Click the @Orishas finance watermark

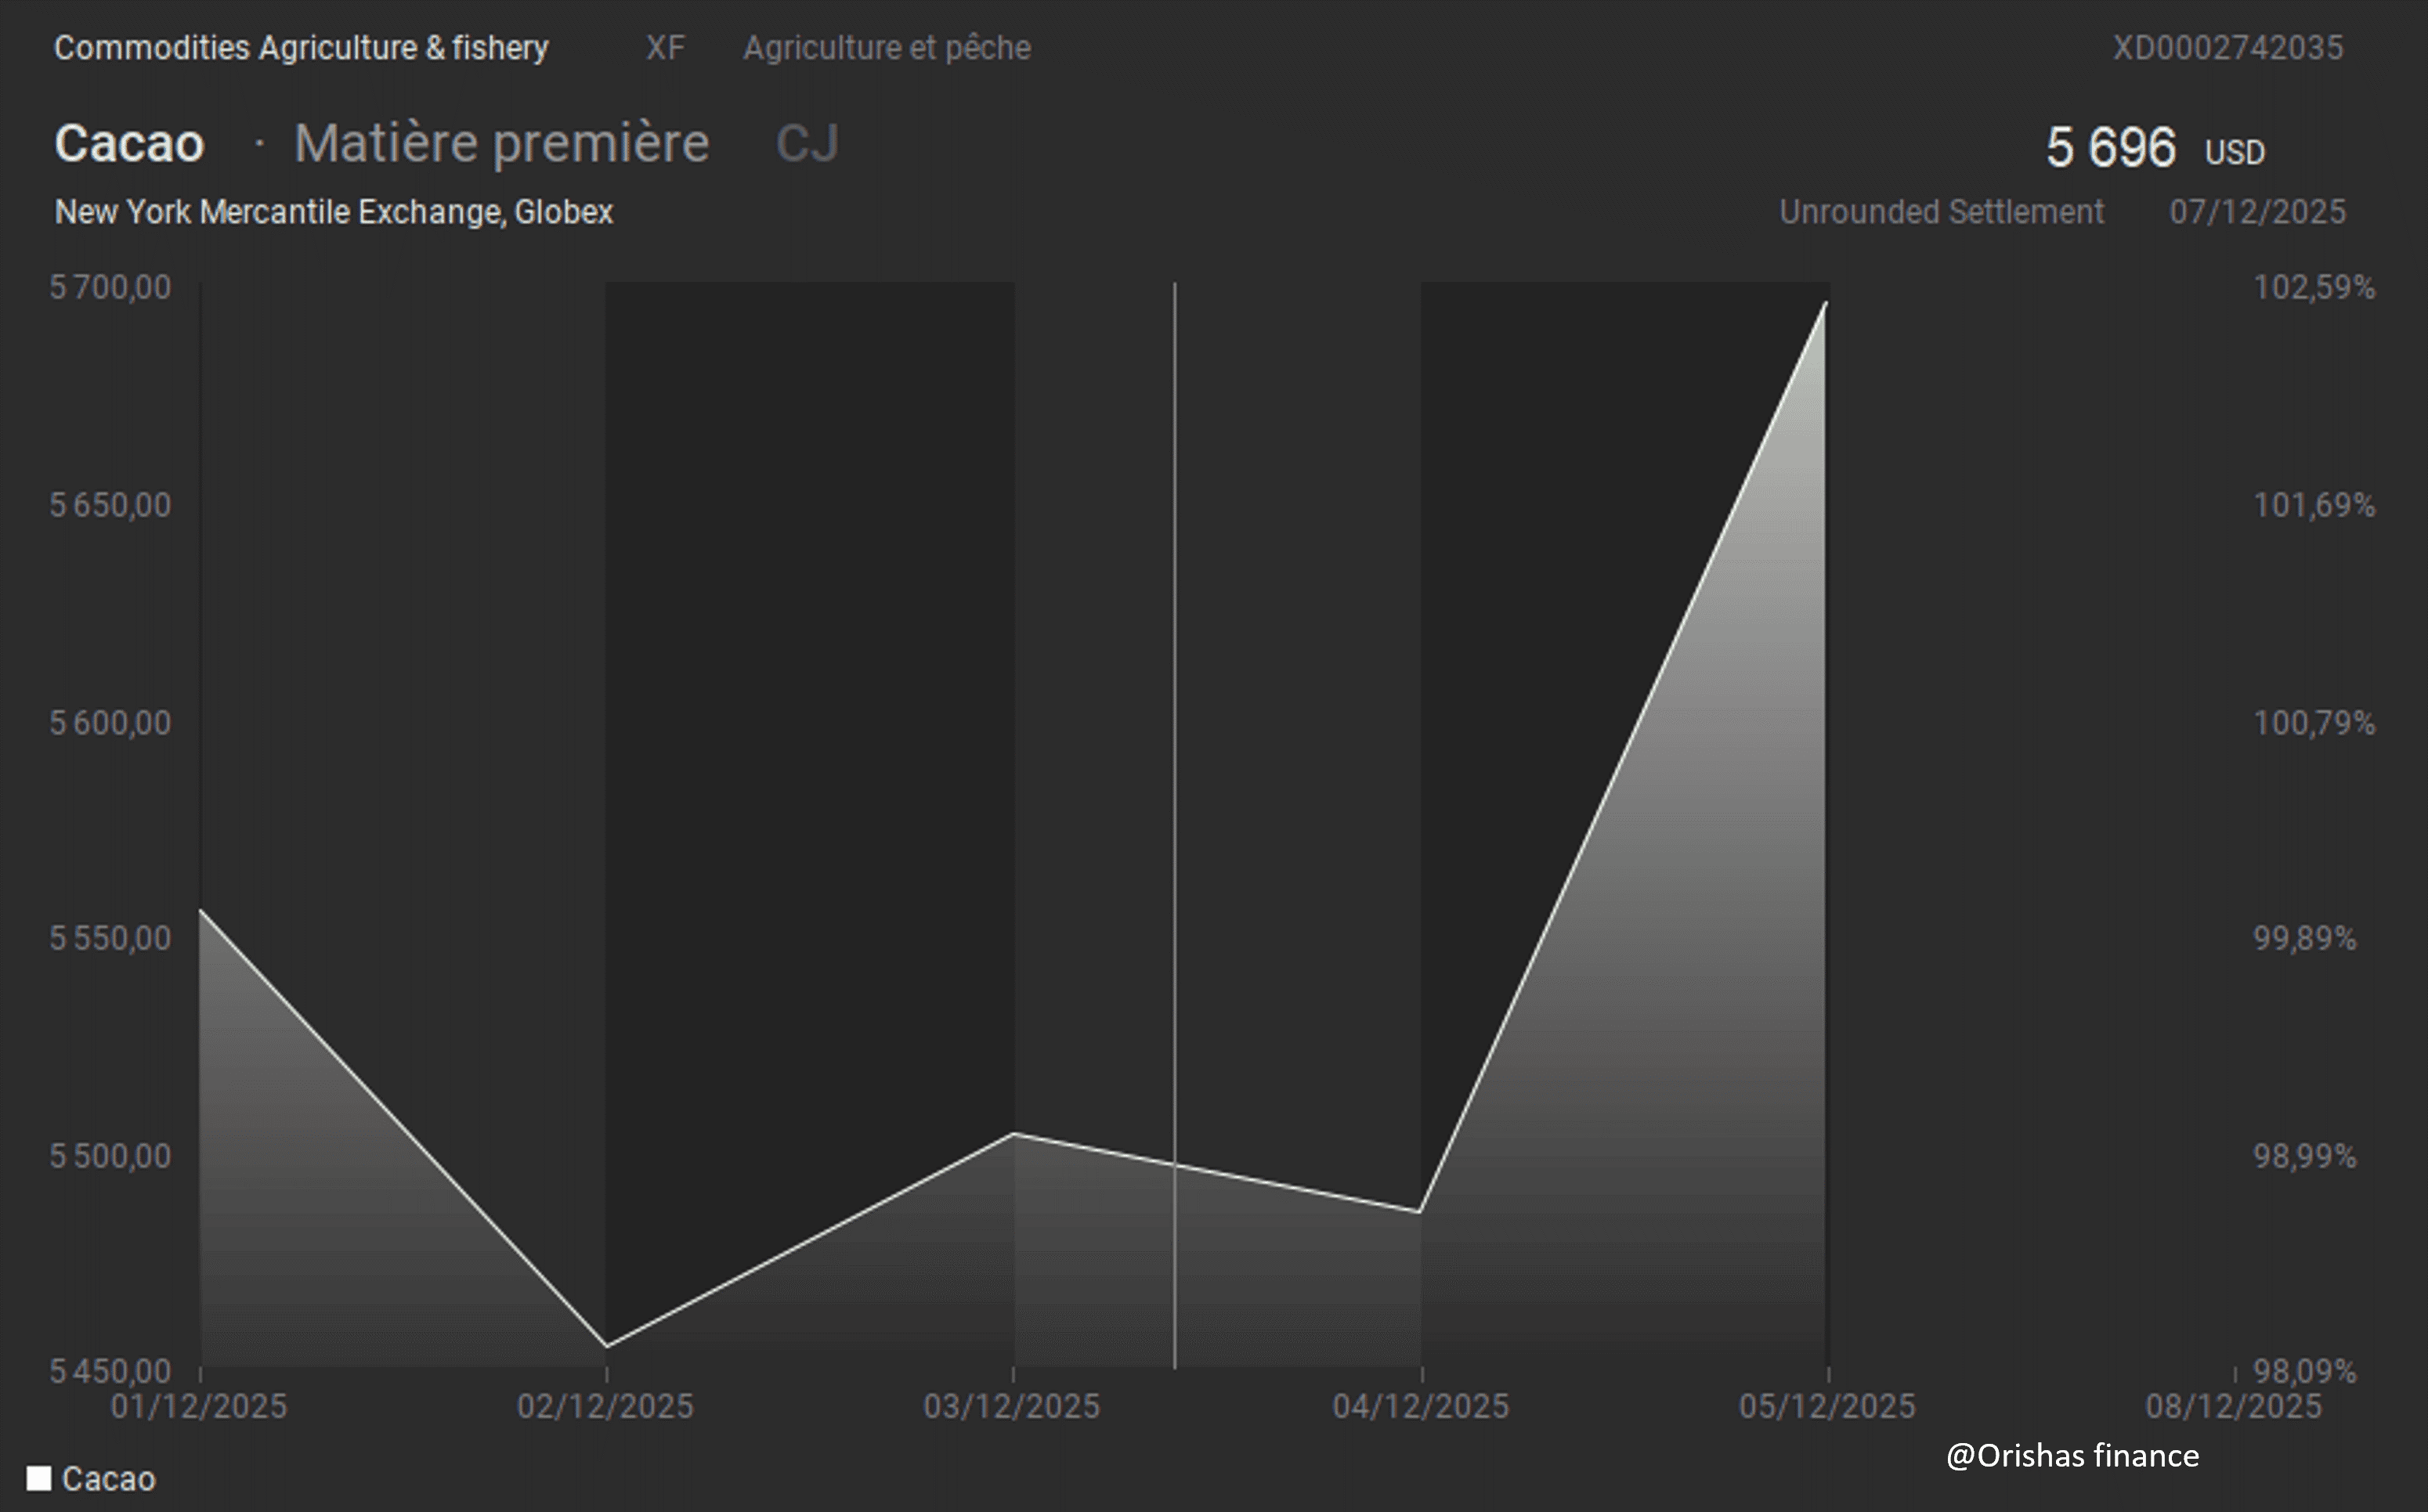click(x=2072, y=1455)
